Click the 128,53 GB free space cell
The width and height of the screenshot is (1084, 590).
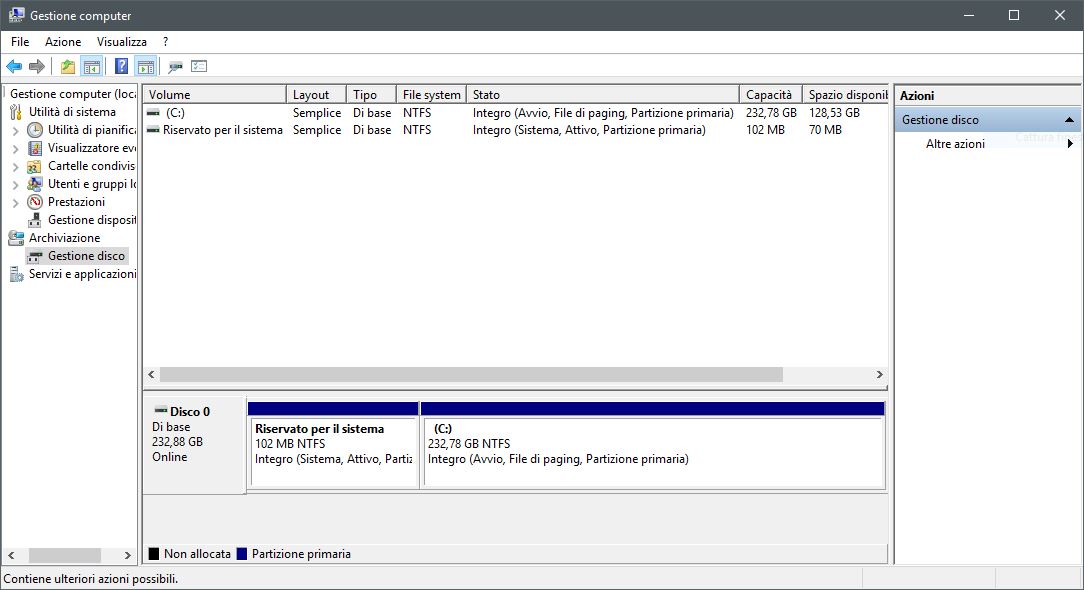pos(834,113)
